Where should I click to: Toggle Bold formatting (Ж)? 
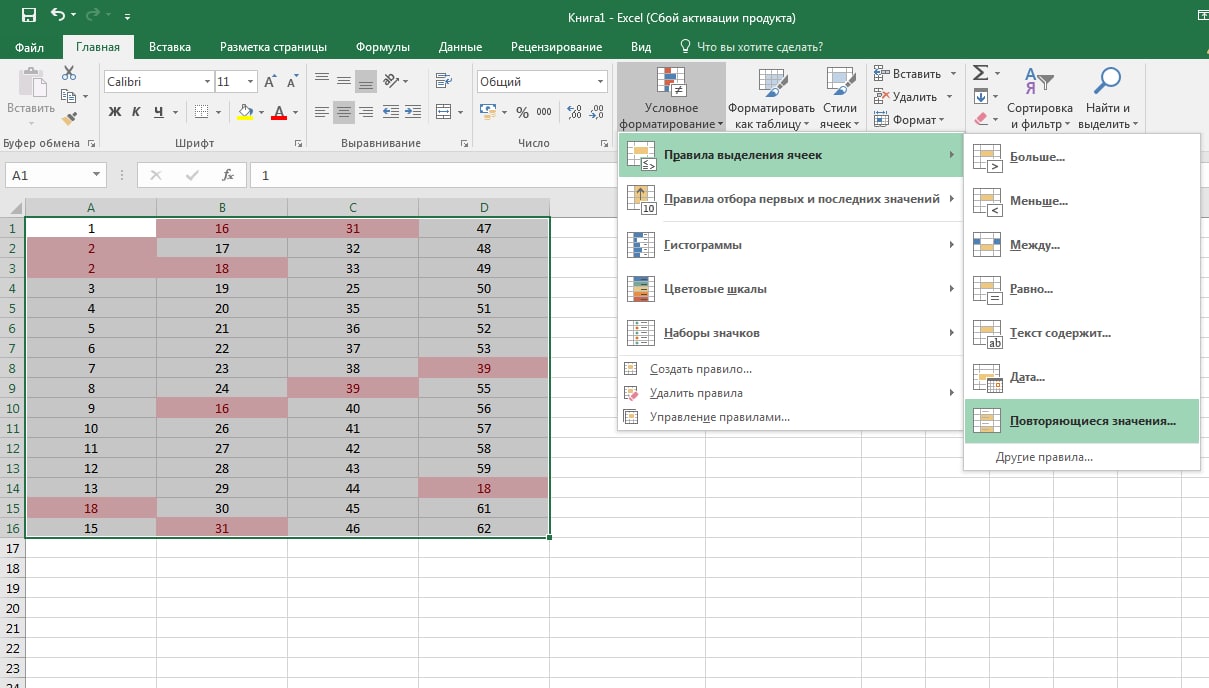[115, 112]
